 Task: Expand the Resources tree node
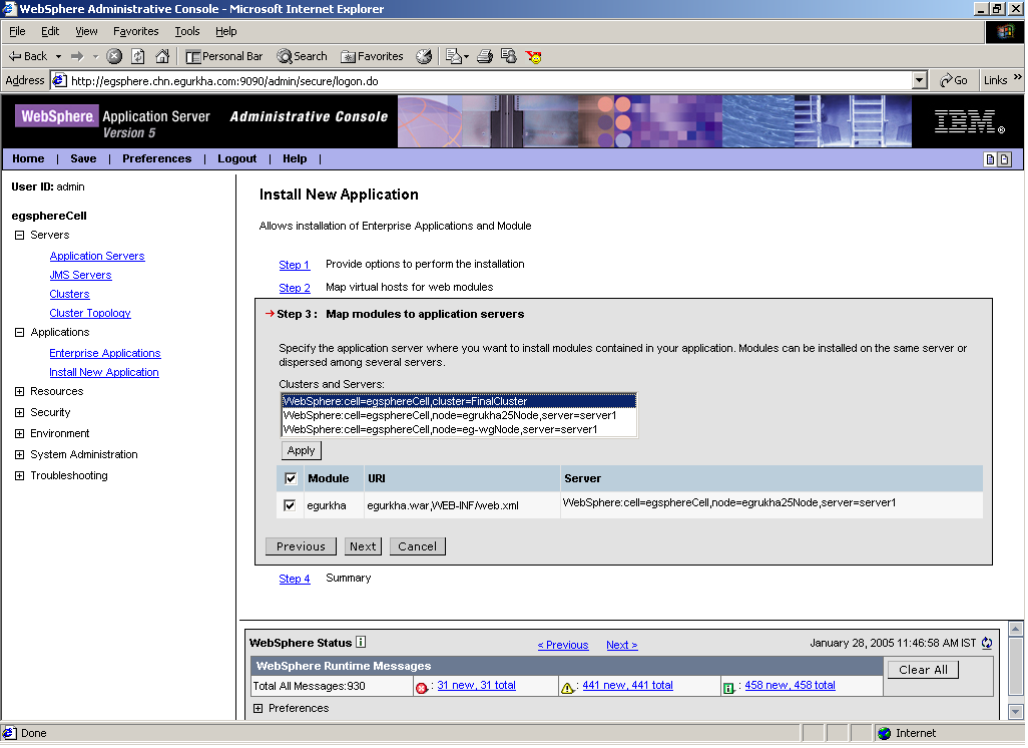pyautogui.click(x=20, y=391)
